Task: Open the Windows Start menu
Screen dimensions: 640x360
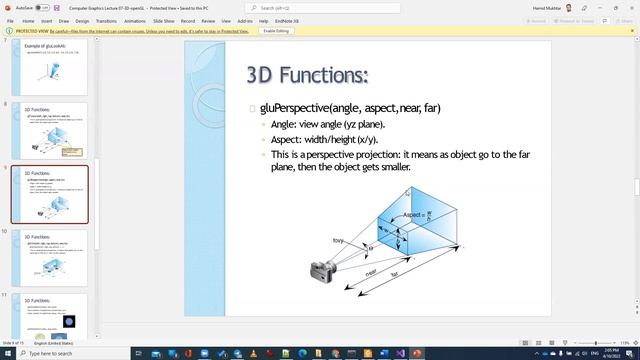Action: (x=8, y=353)
